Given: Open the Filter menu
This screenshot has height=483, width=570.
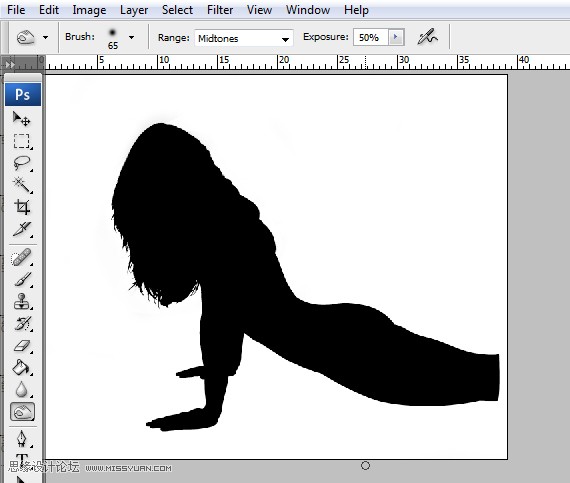Looking at the screenshot, I should pyautogui.click(x=220, y=10).
